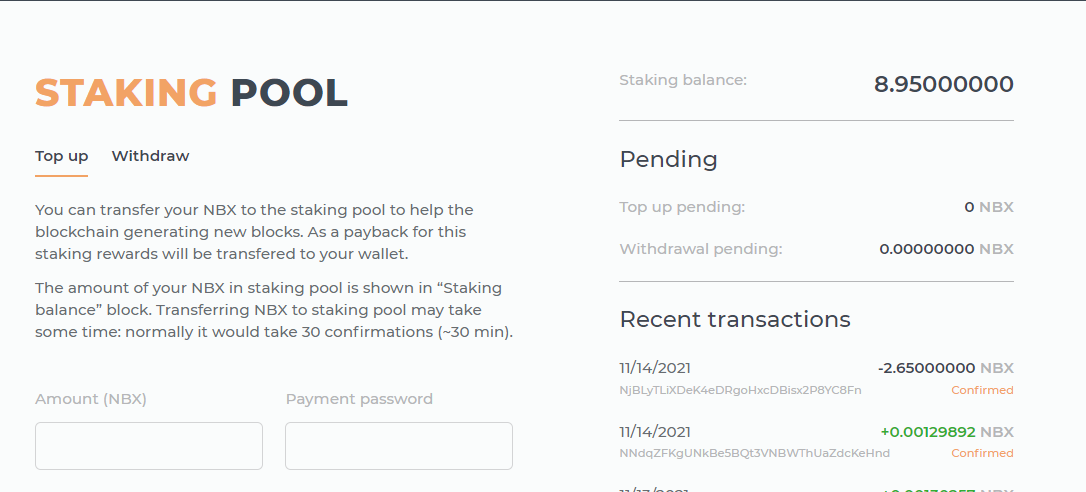1086x492 pixels.
Task: Click the Top up pending 0 NBX value
Action: [x=989, y=207]
